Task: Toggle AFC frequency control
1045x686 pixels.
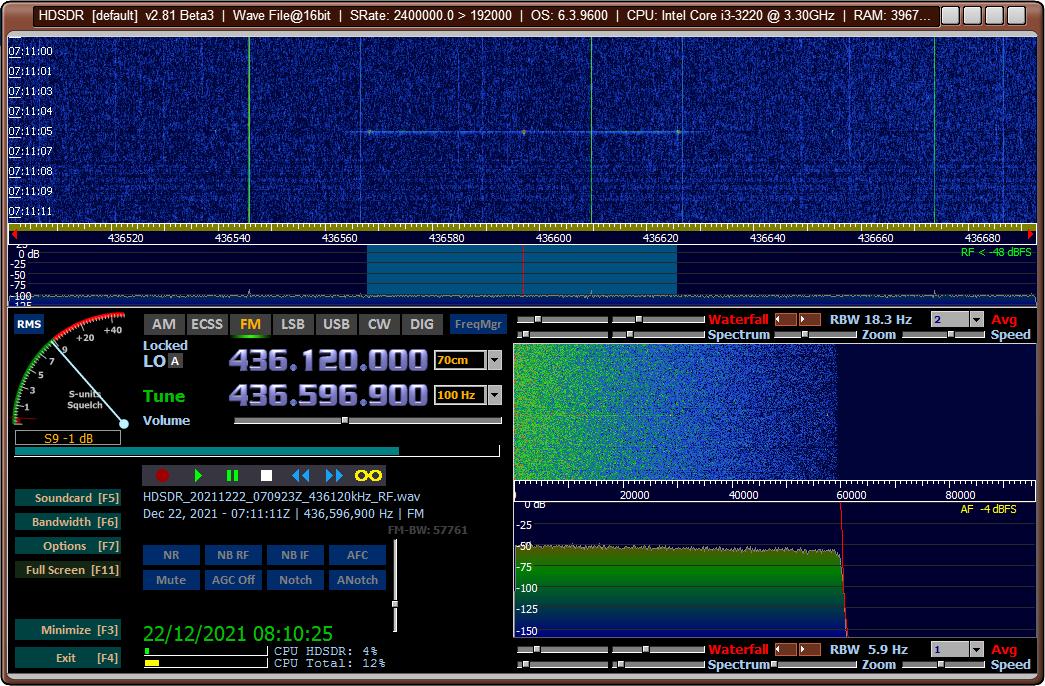Action: point(357,555)
